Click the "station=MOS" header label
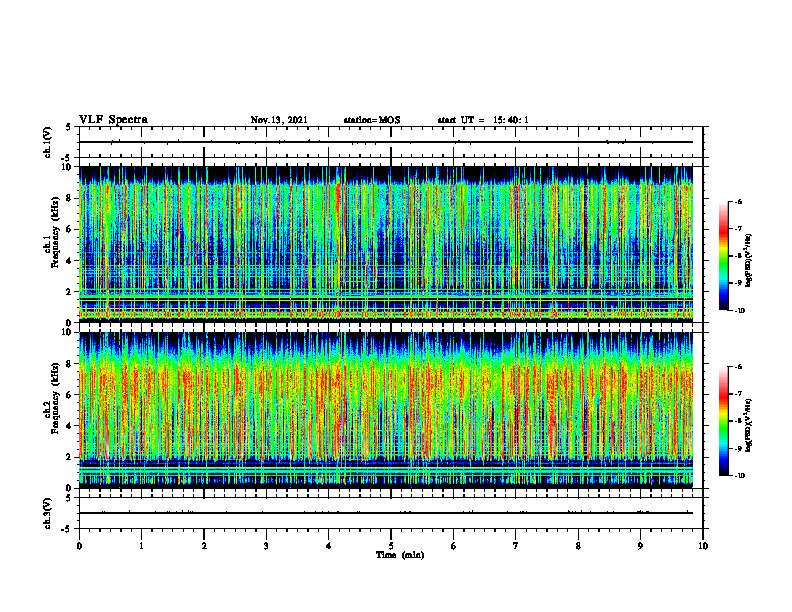This screenshot has height=612, width=792. [x=372, y=120]
